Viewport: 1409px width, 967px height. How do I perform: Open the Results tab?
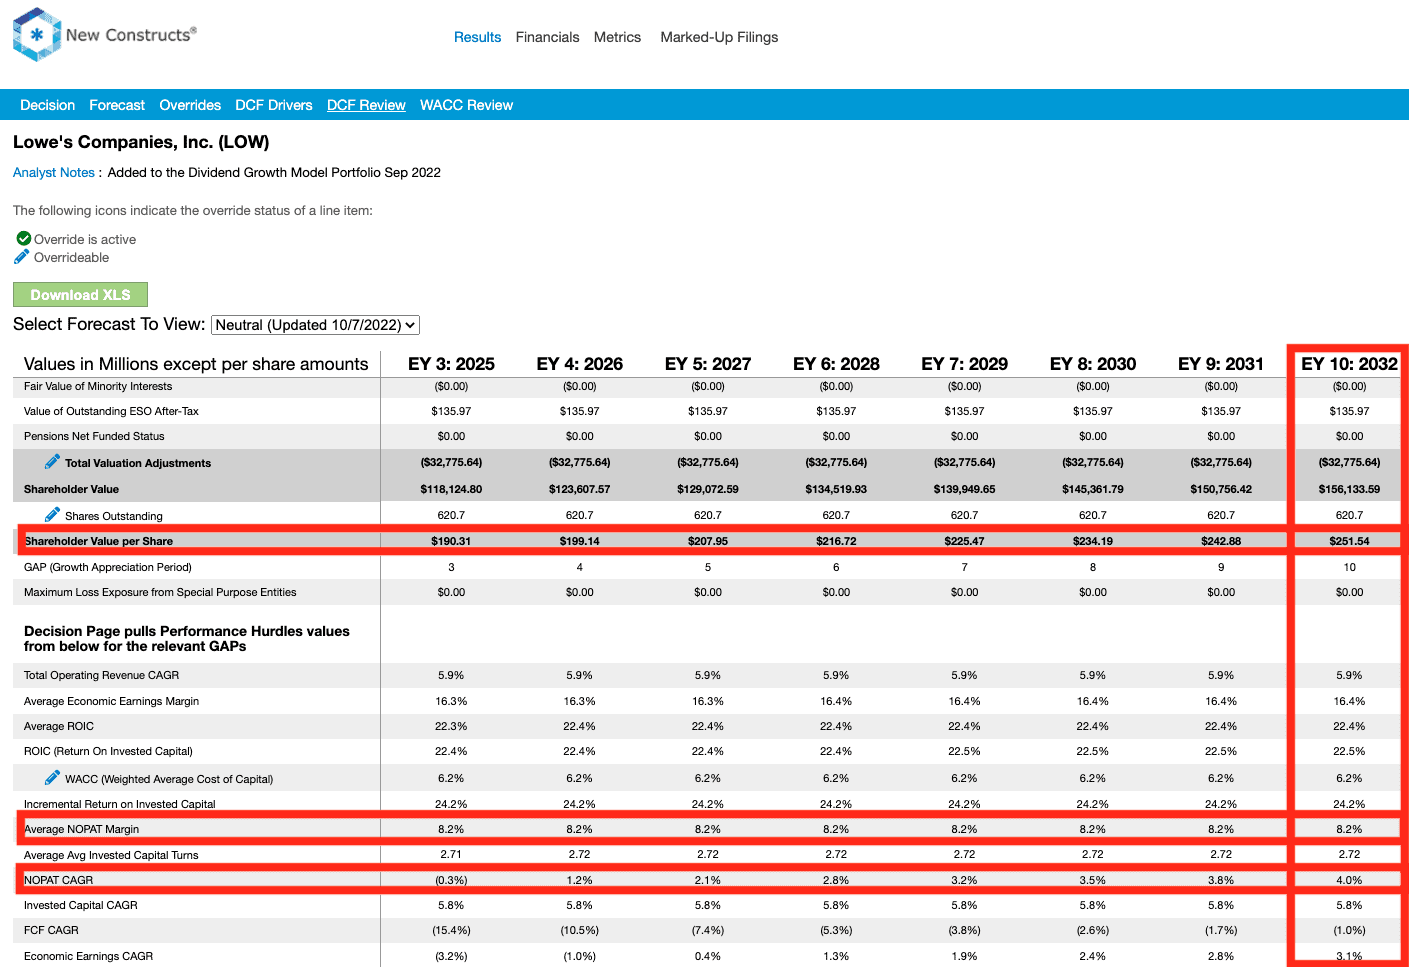(x=477, y=37)
